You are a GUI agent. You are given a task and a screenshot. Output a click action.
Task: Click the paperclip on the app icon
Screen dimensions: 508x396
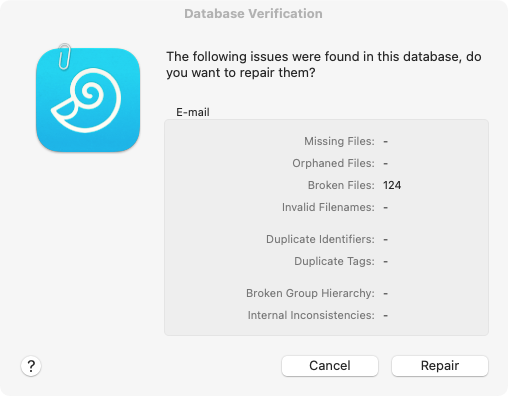pos(64,57)
